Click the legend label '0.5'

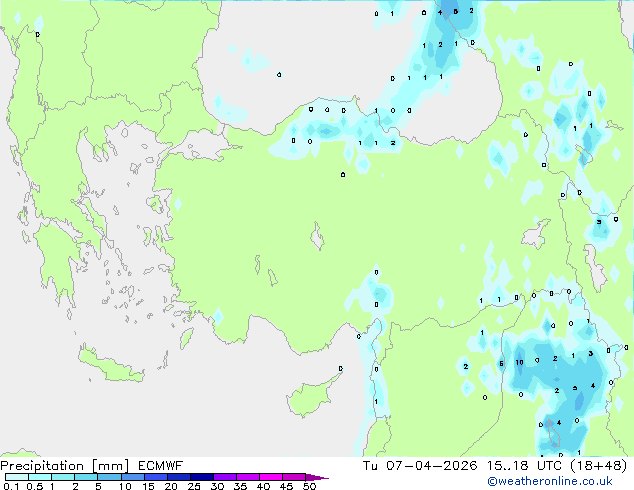click(35, 486)
